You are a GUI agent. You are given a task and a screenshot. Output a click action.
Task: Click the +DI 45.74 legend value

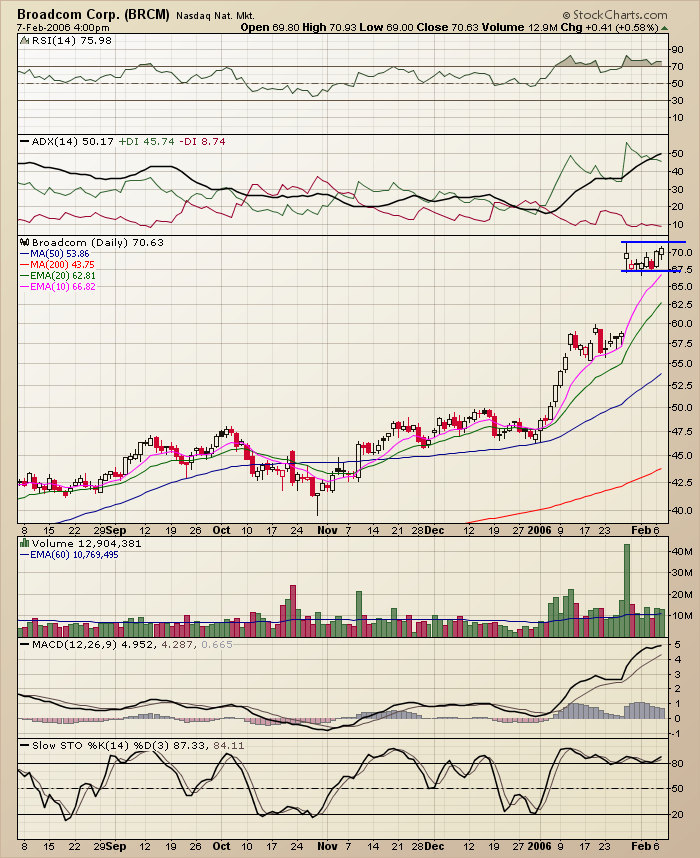coord(146,142)
